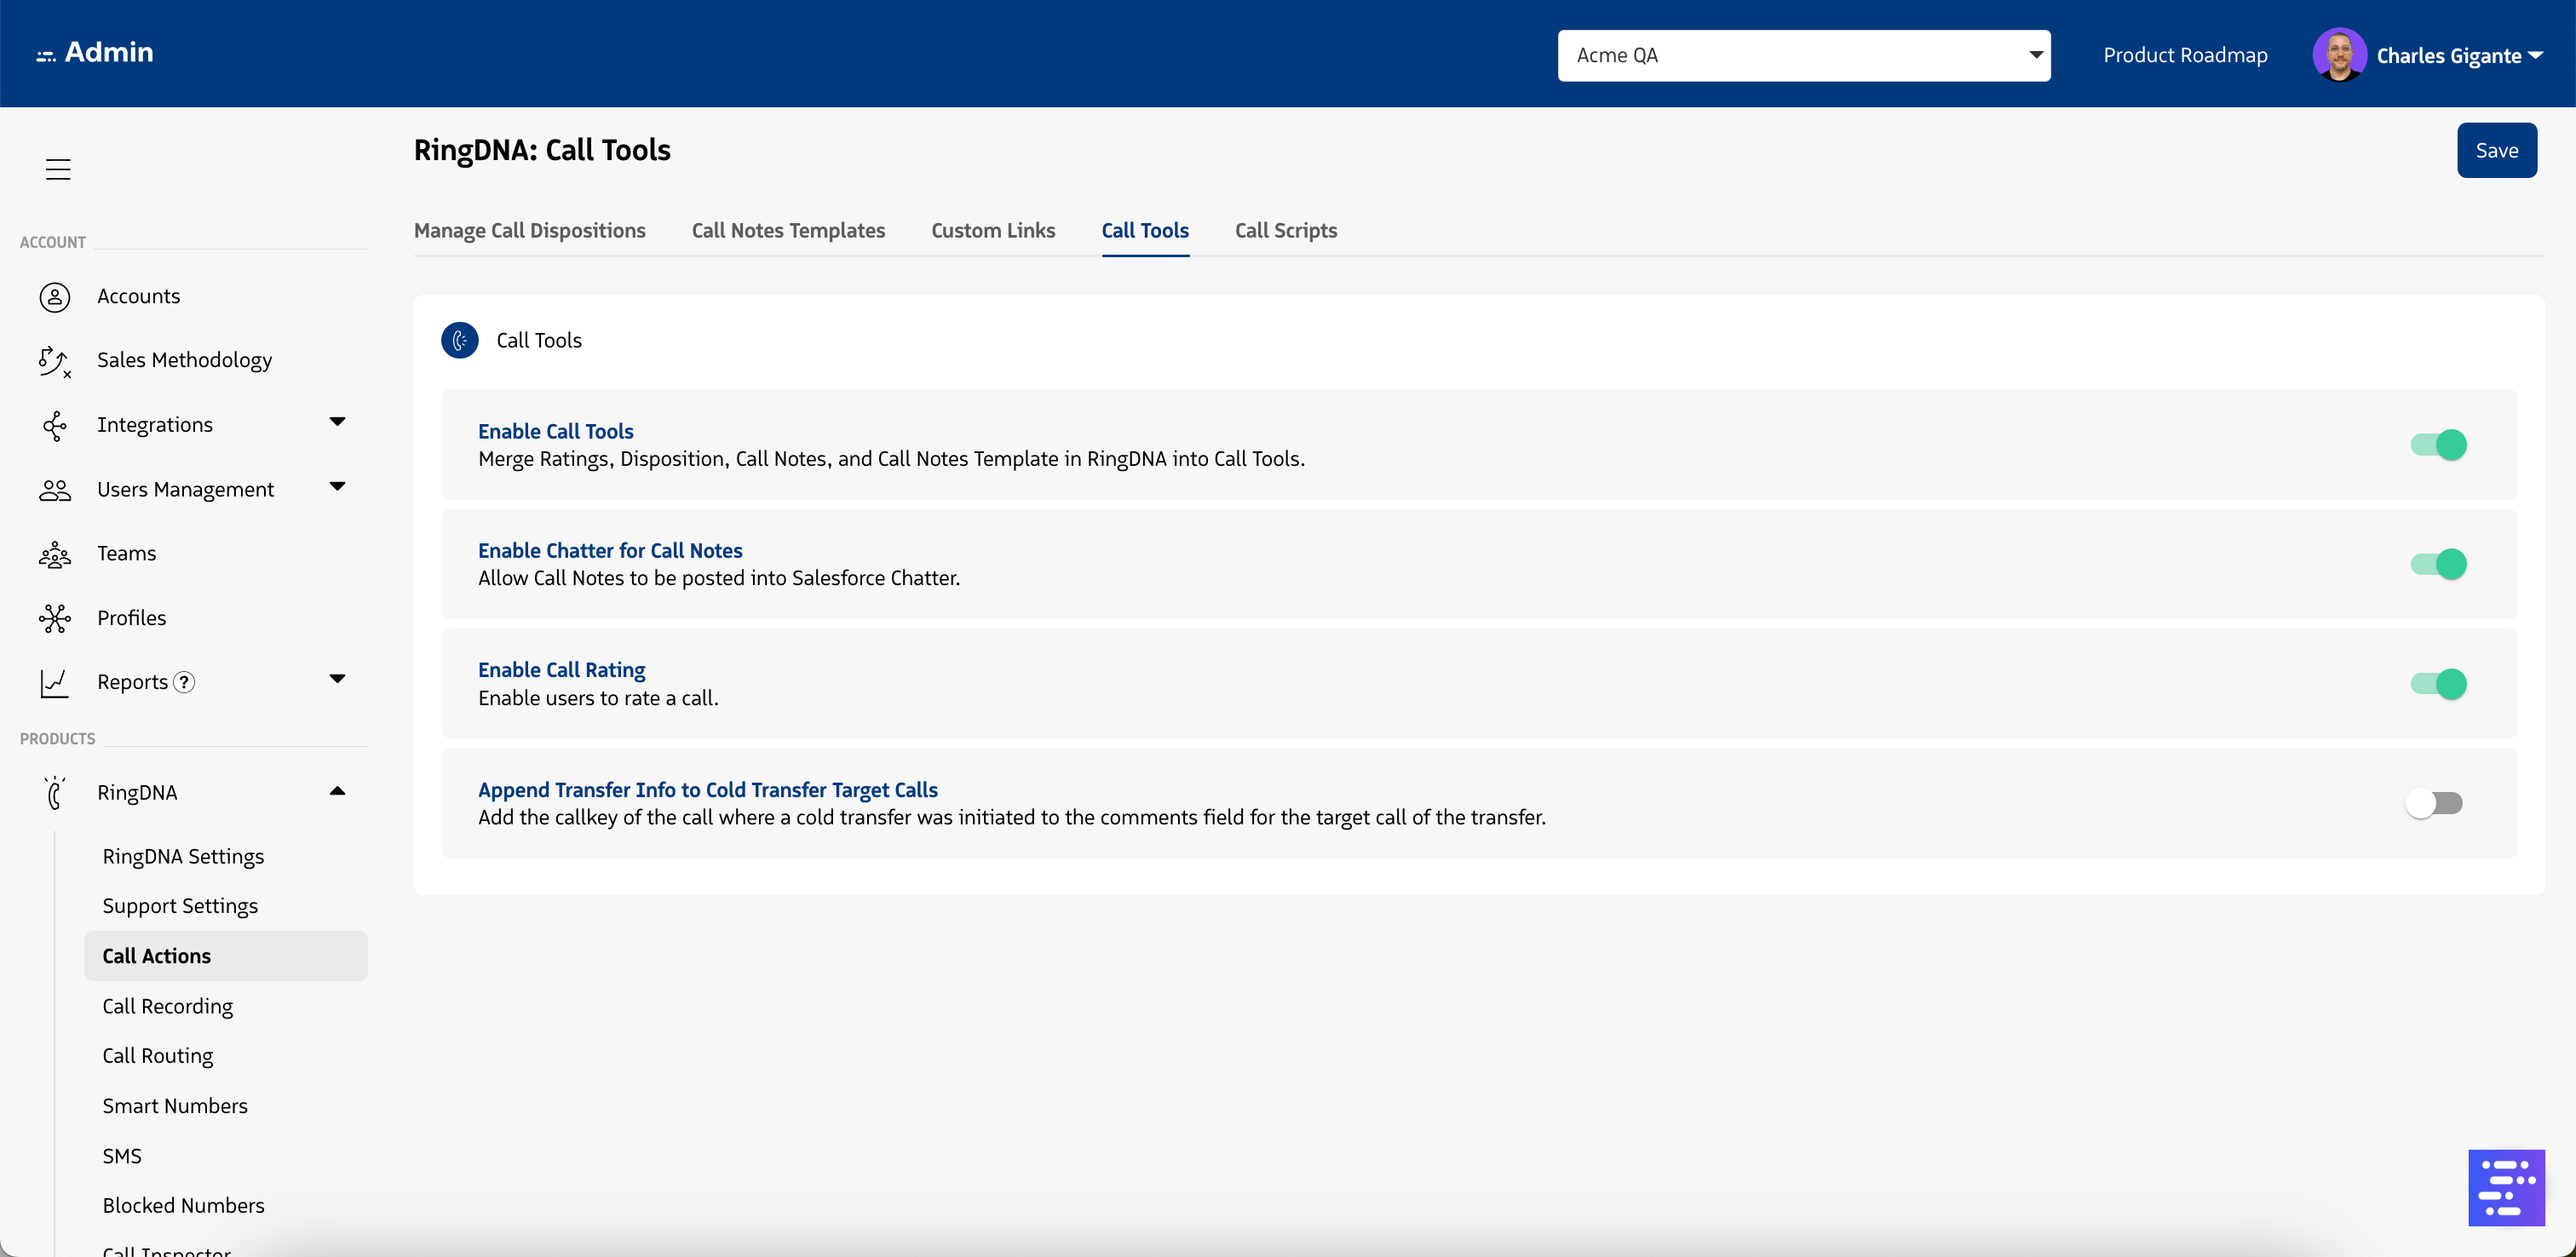2576x1257 pixels.
Task: Enable Append Transfer Info toggle
Action: click(2434, 803)
